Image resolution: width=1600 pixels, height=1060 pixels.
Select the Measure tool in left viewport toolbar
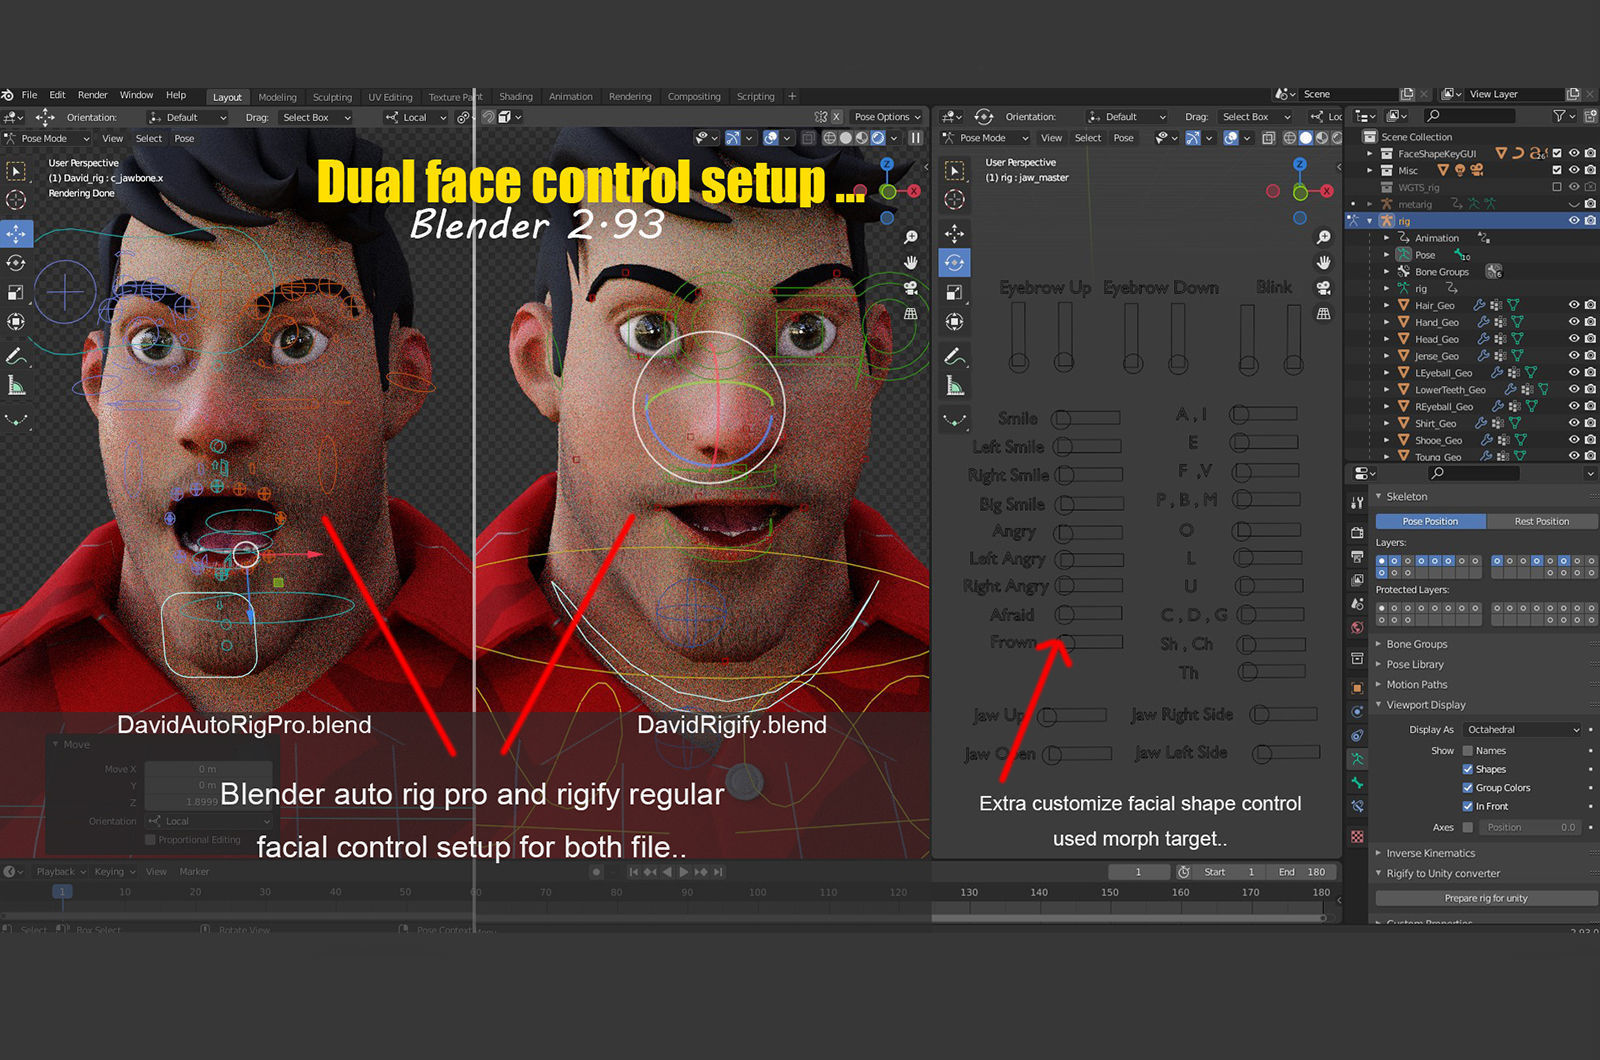16,386
